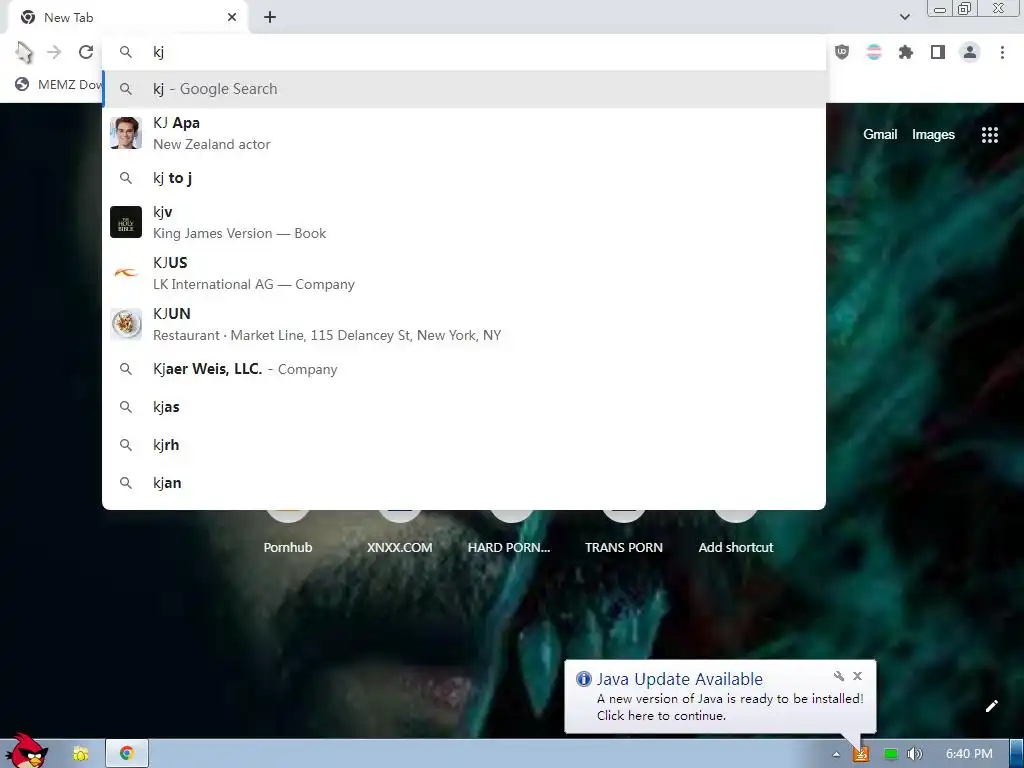This screenshot has height=768, width=1024.
Task: Open the volume speaker tray icon
Action: click(915, 754)
